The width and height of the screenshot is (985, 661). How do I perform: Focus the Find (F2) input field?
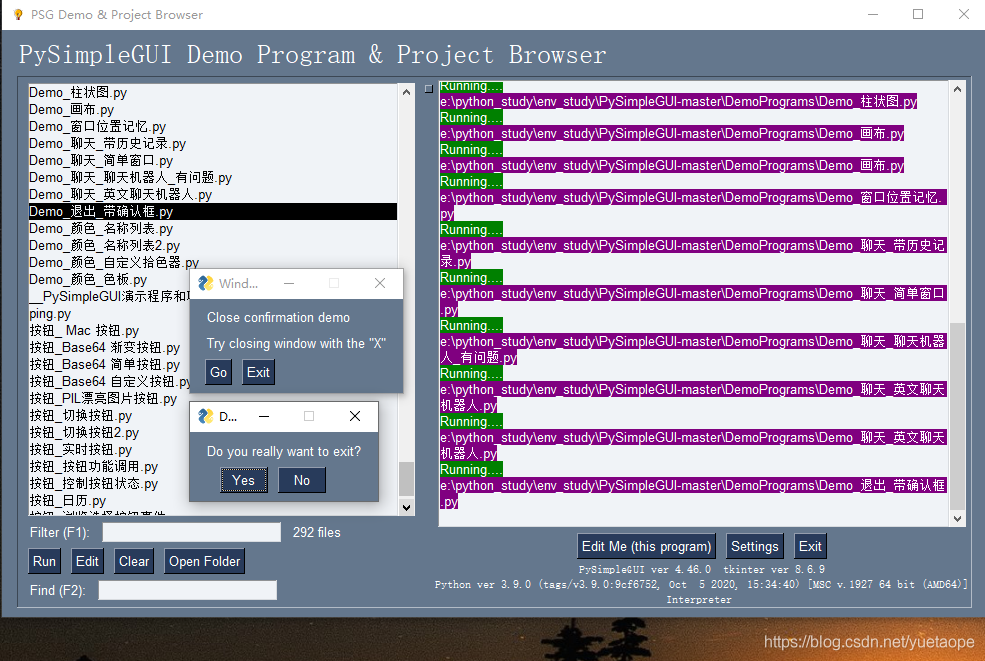click(x=188, y=590)
